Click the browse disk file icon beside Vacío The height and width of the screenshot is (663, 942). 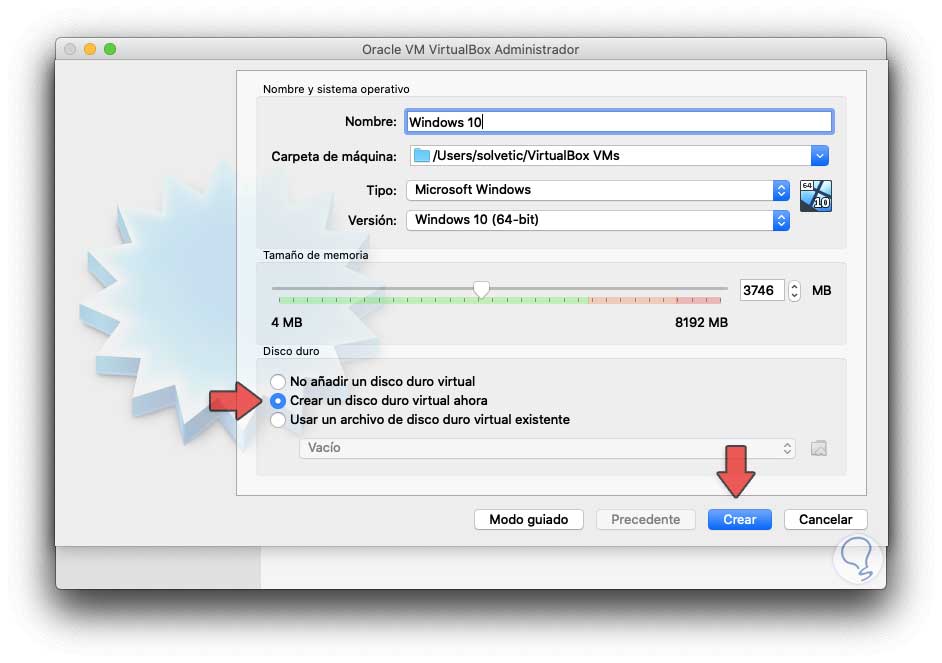pyautogui.click(x=818, y=448)
